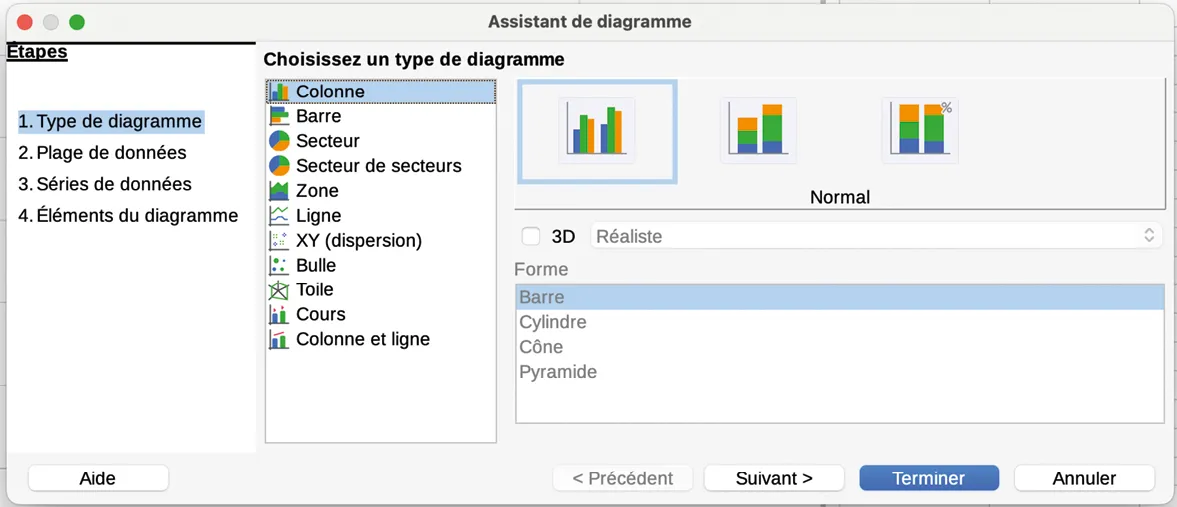Select the percent stacked column thumbnail
1177x507 pixels.
click(x=920, y=131)
